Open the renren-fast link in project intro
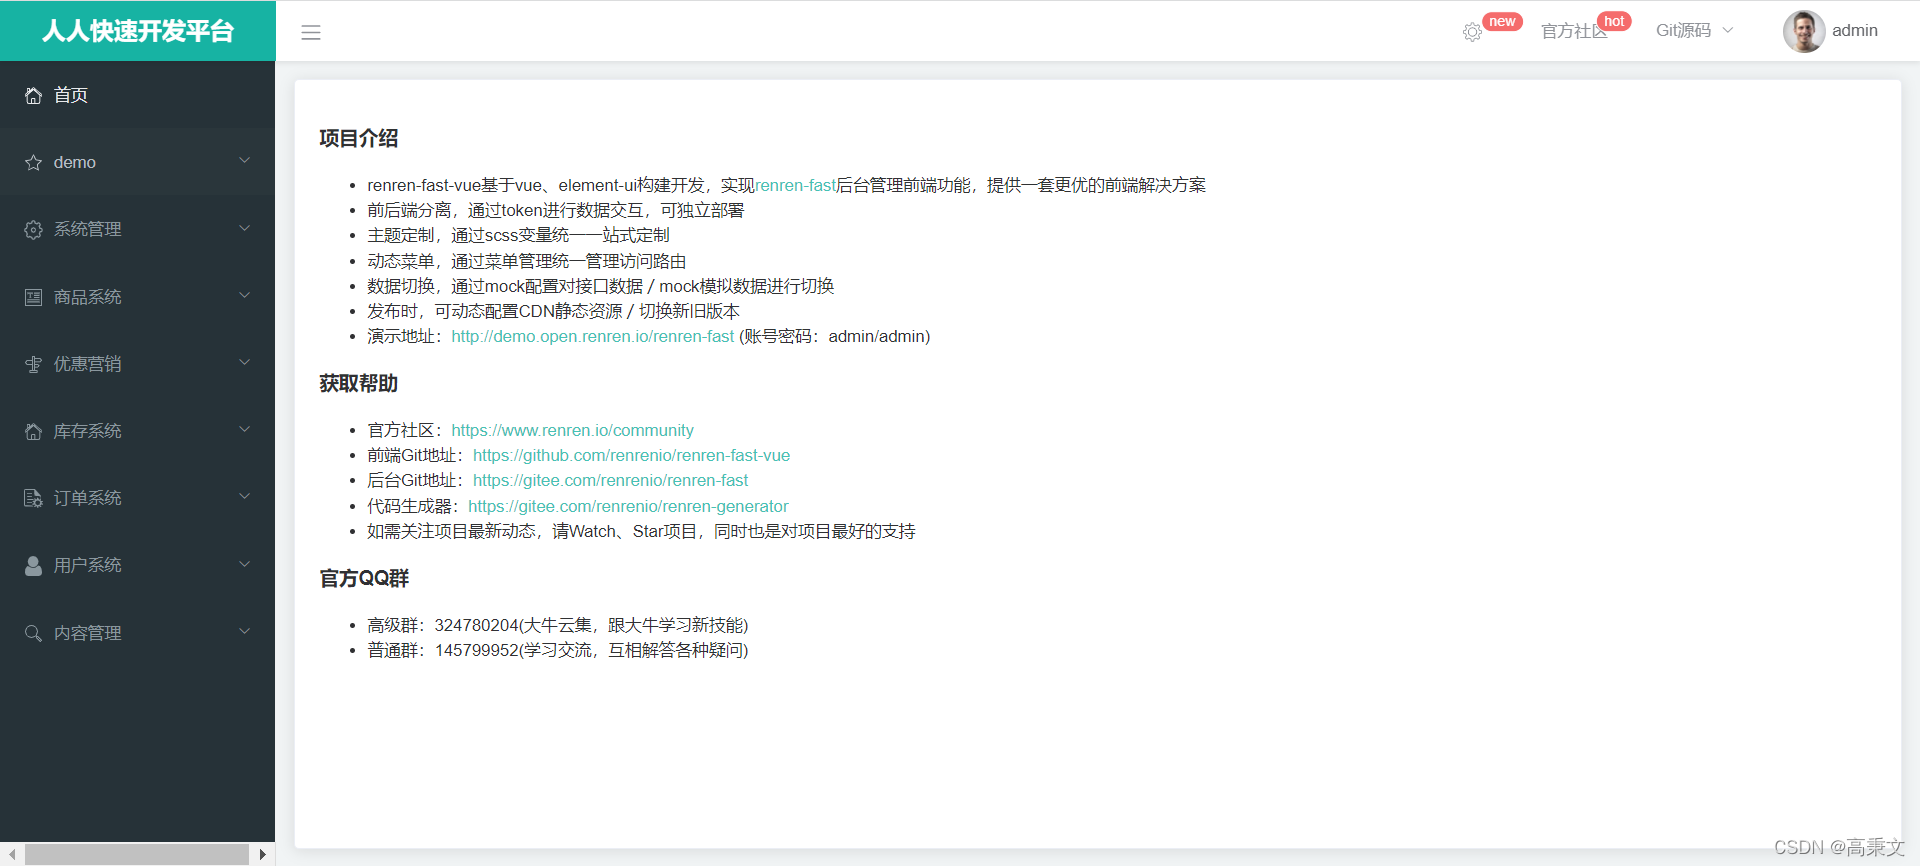1920x866 pixels. [x=795, y=185]
